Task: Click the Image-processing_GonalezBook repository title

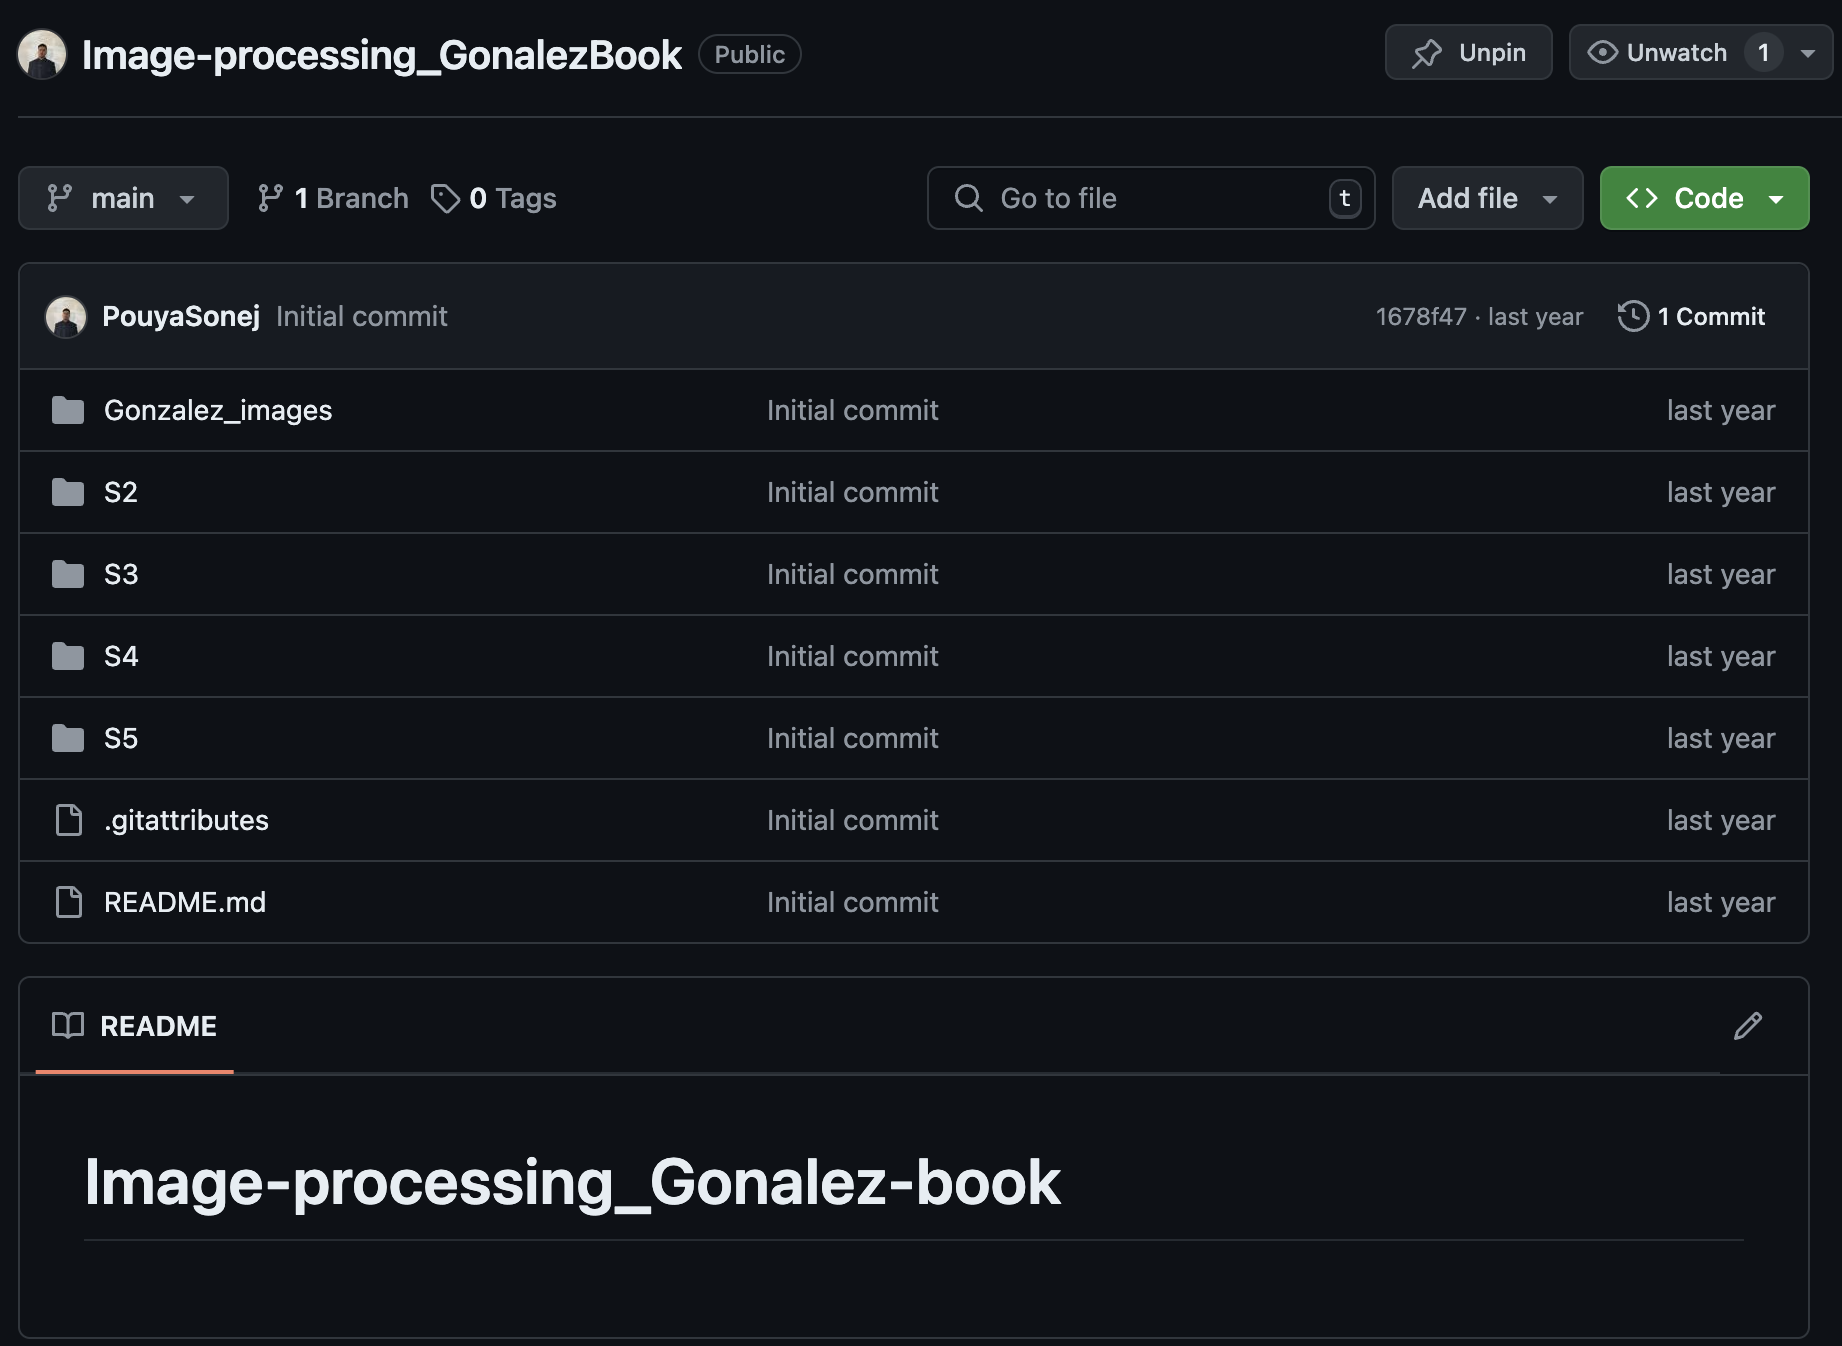Action: point(381,55)
